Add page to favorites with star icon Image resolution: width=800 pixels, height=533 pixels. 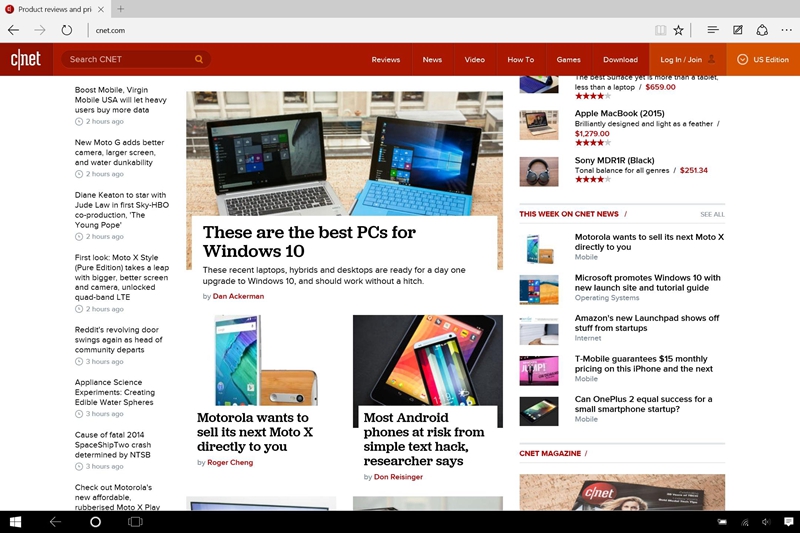click(678, 30)
